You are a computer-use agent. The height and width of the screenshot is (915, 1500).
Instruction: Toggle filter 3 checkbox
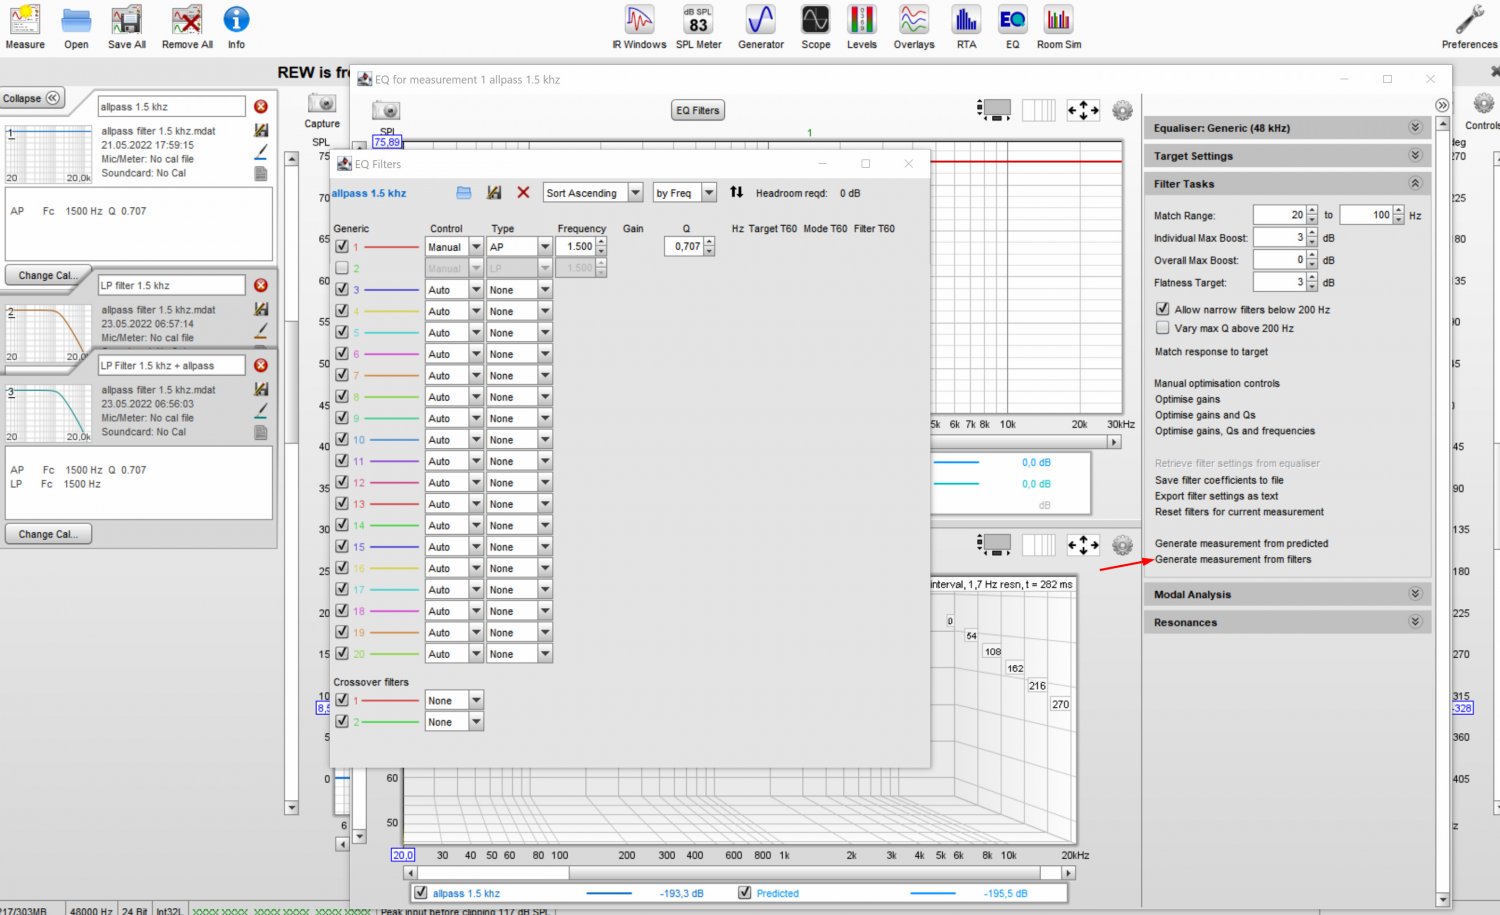pyautogui.click(x=342, y=289)
